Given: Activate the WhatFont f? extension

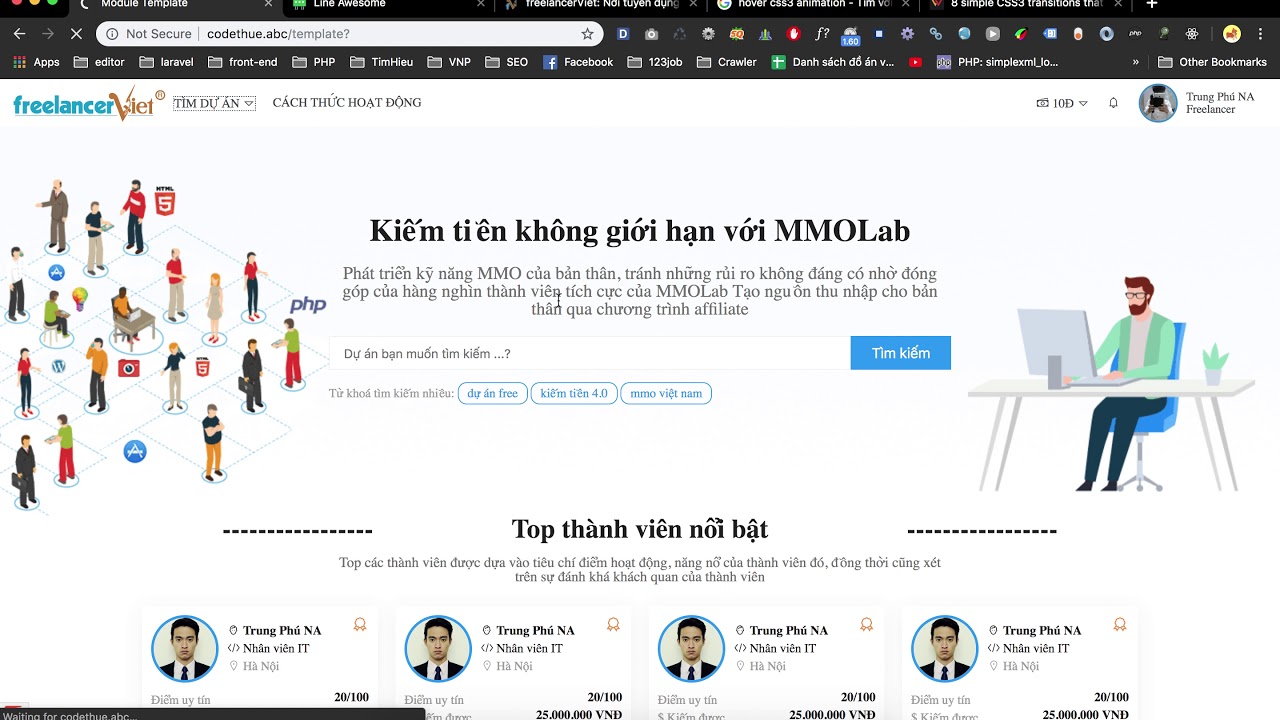Looking at the screenshot, I should pyautogui.click(x=822, y=34).
